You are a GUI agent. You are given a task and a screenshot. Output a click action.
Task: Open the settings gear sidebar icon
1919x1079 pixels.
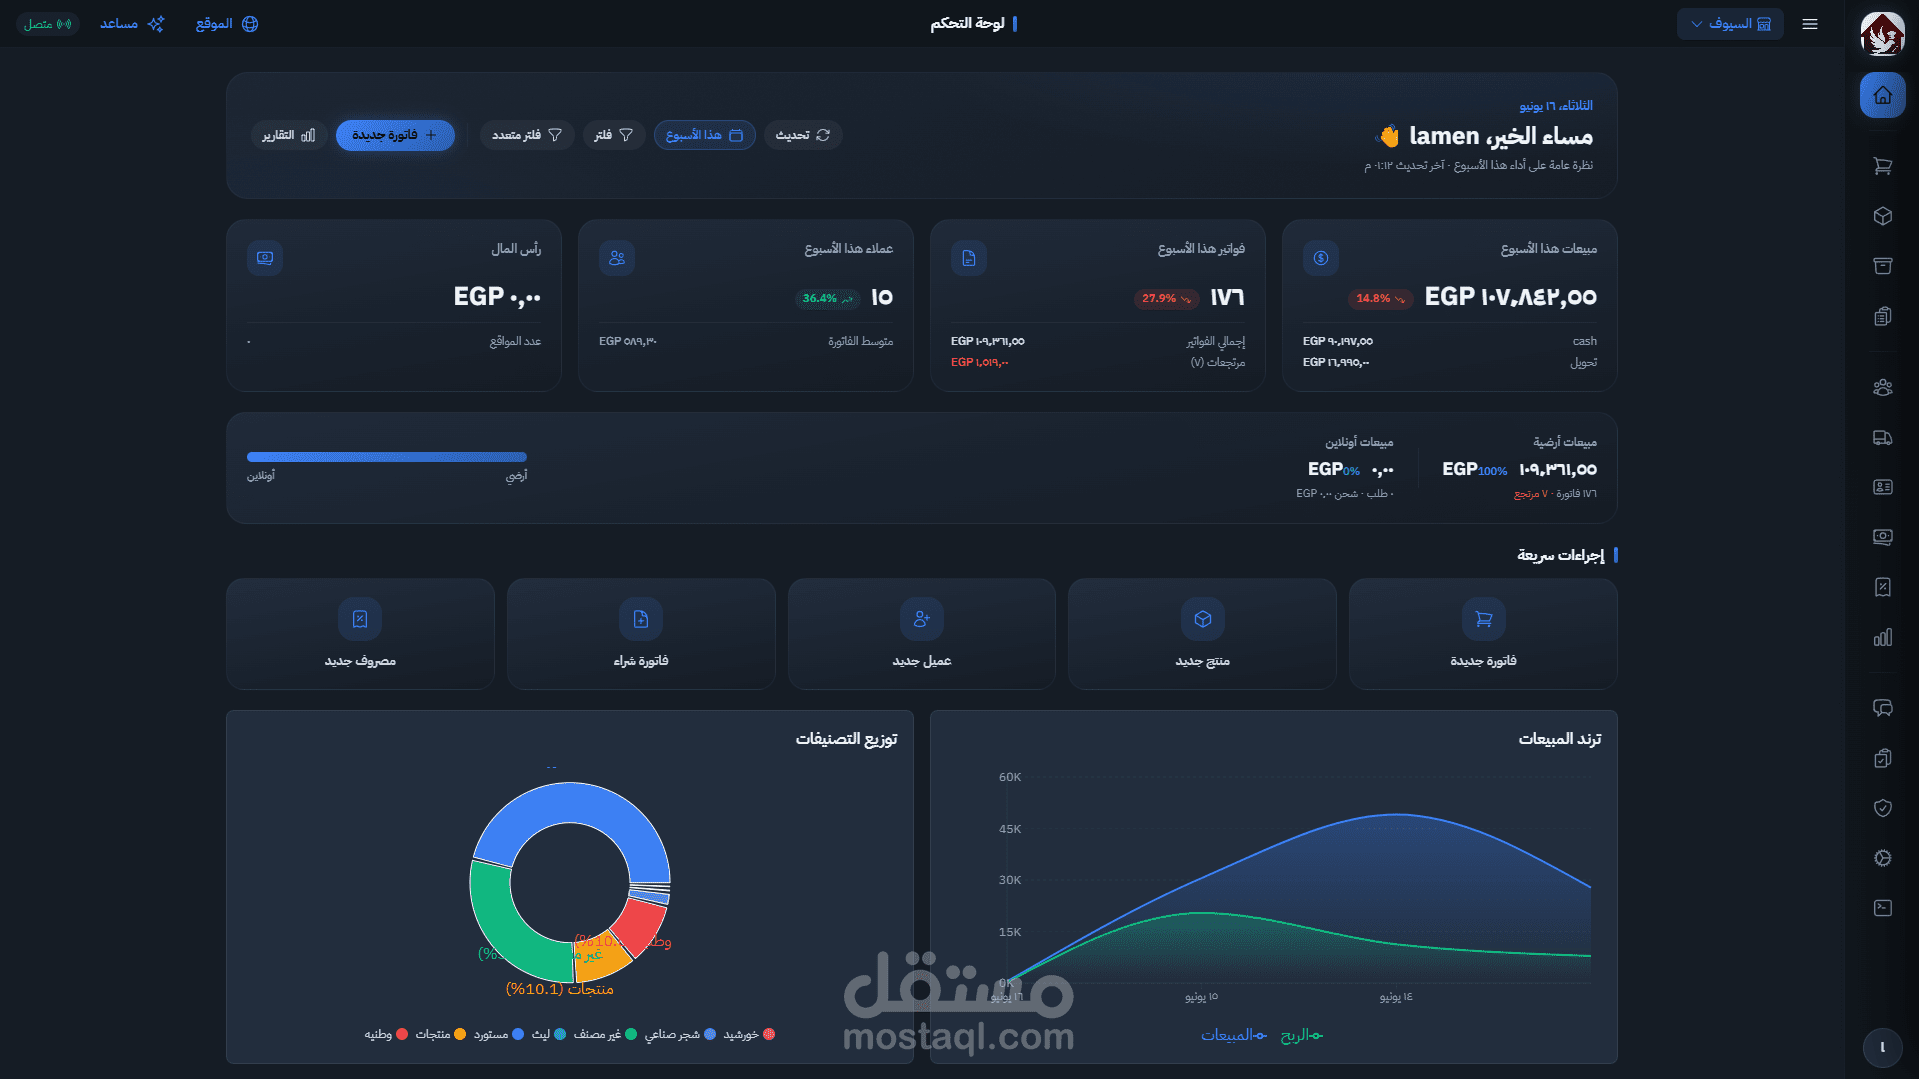(1882, 858)
